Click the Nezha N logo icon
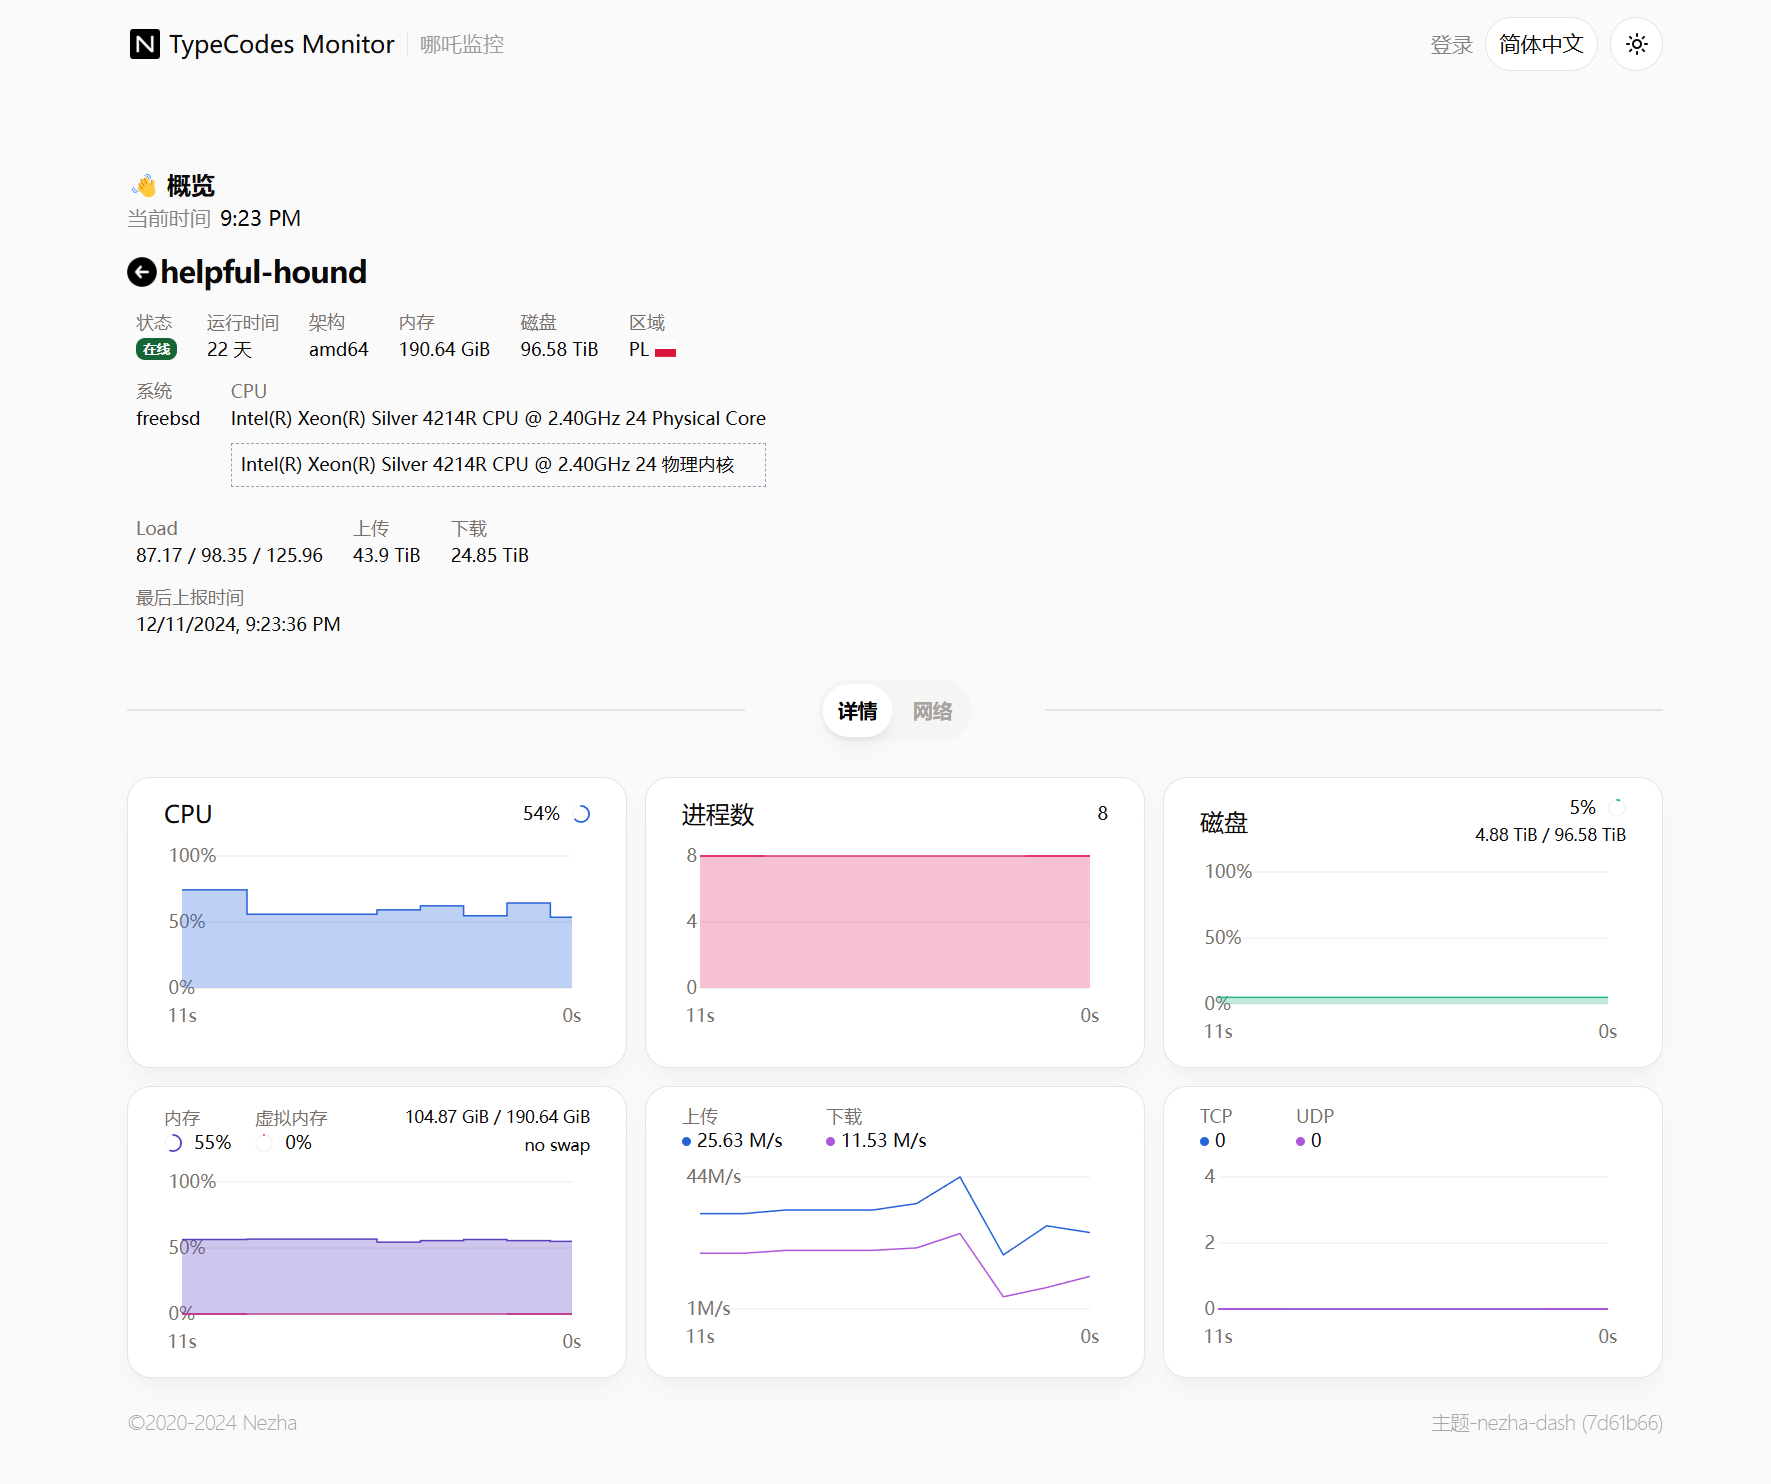The height and width of the screenshot is (1484, 1771). [144, 44]
